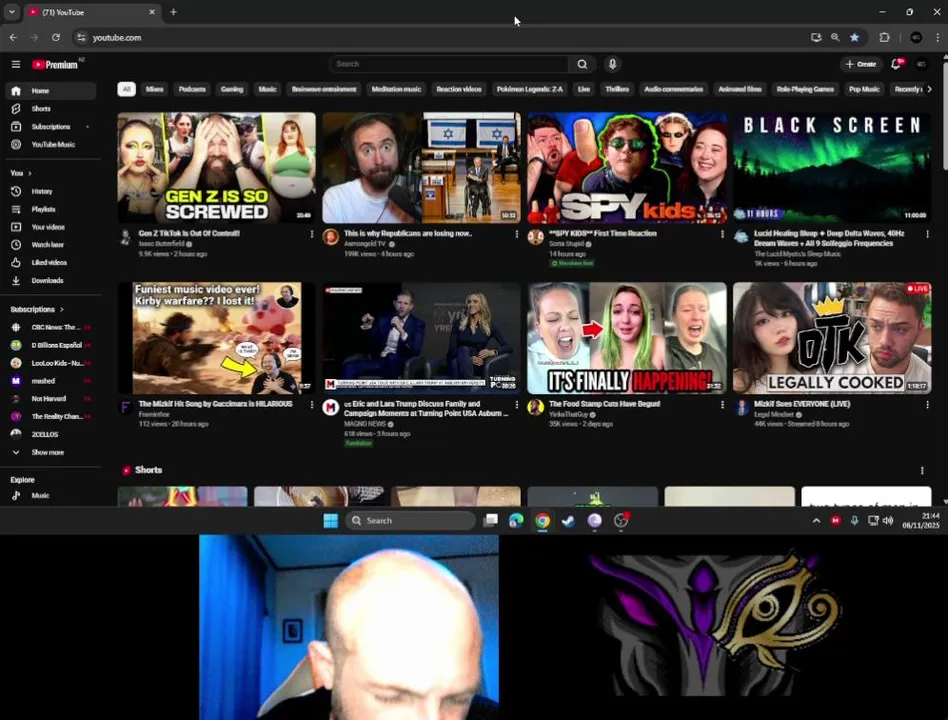This screenshot has width=948, height=720.
Task: Start voice search with microphone icon
Action: [612, 64]
